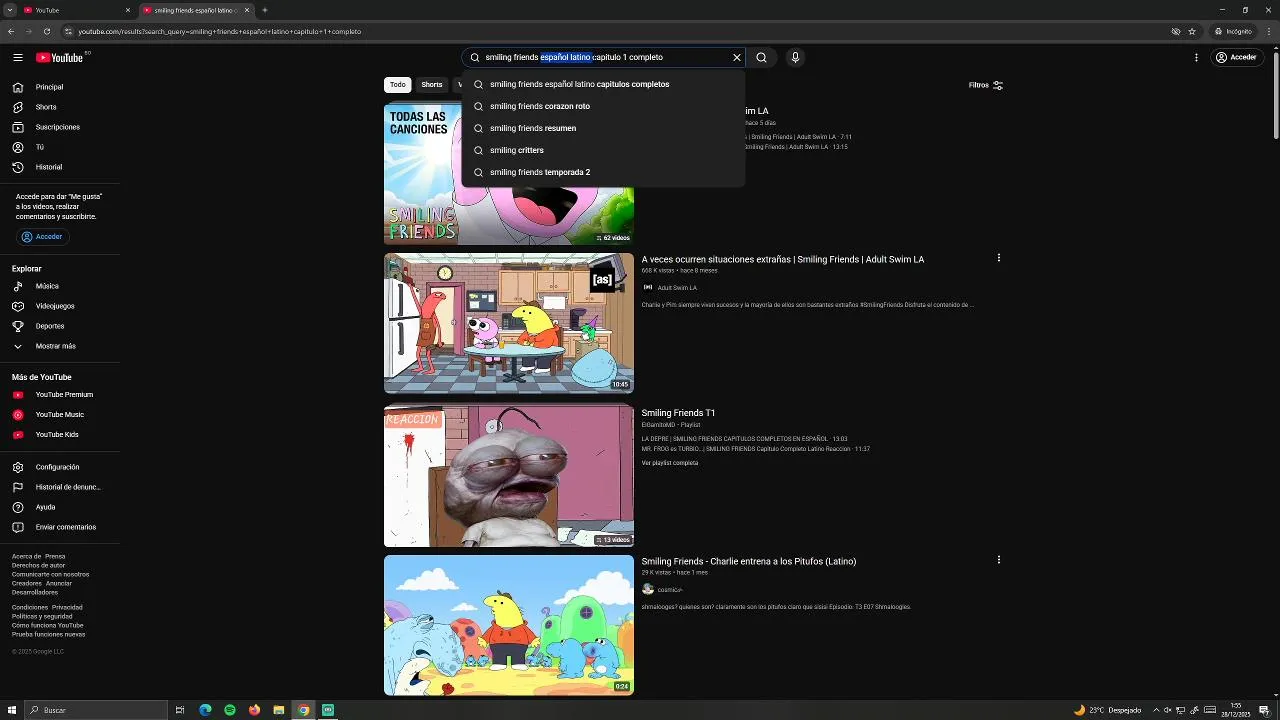Open the Windows Start menu
Viewport: 1280px width, 720px height.
(11, 710)
